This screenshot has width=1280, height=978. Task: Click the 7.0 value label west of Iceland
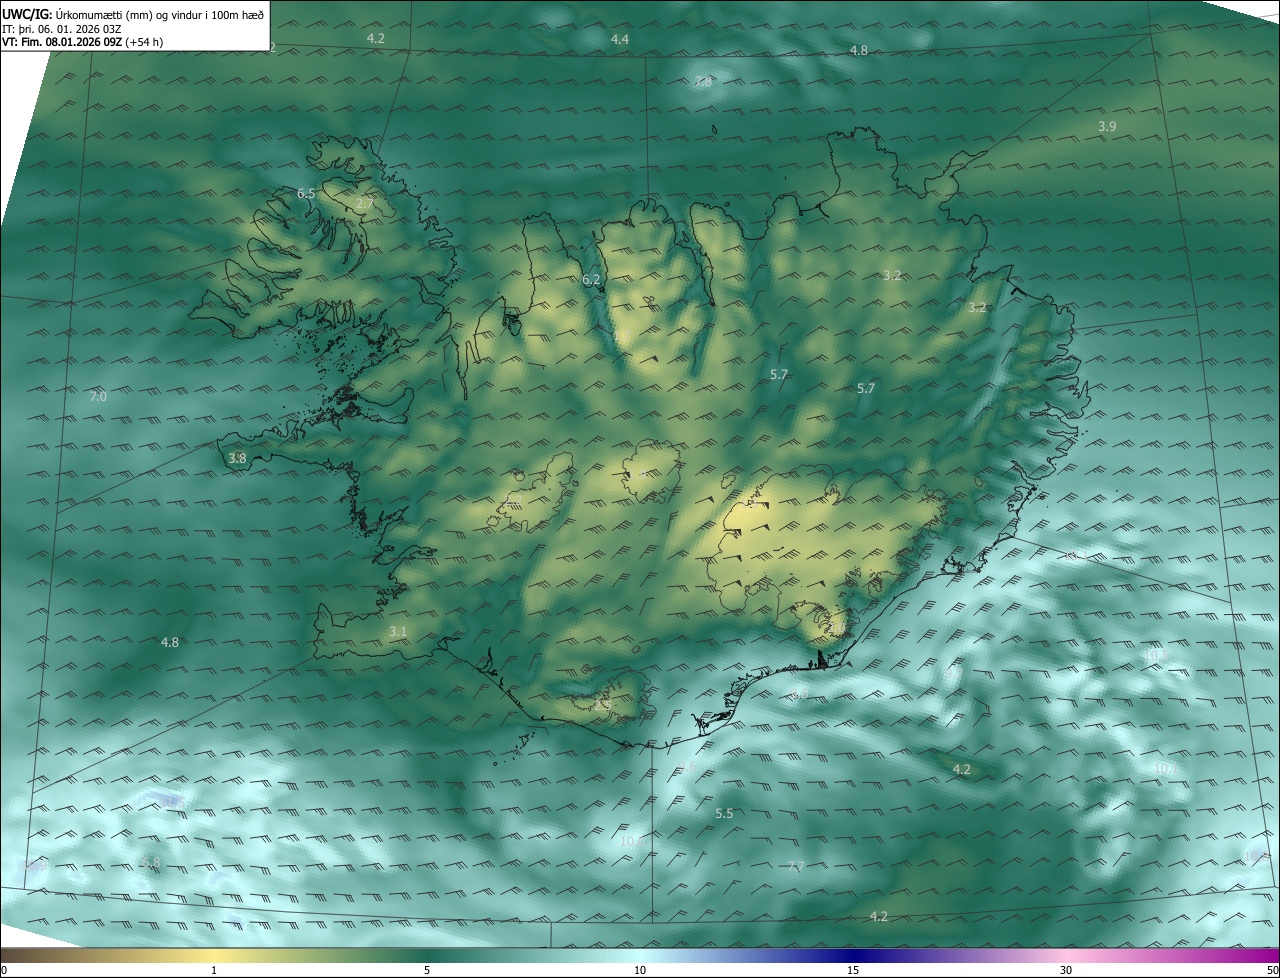click(x=98, y=397)
